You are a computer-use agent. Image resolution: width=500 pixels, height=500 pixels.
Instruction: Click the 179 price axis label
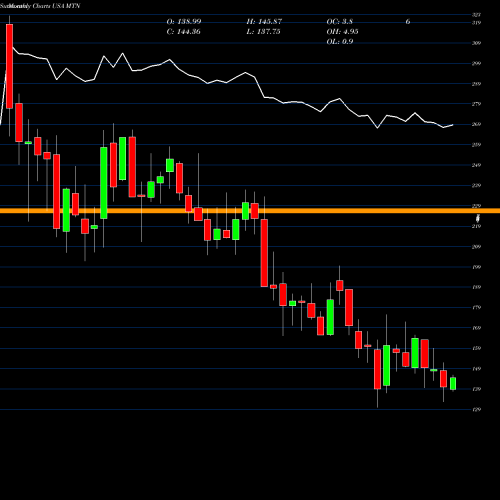click(476, 307)
